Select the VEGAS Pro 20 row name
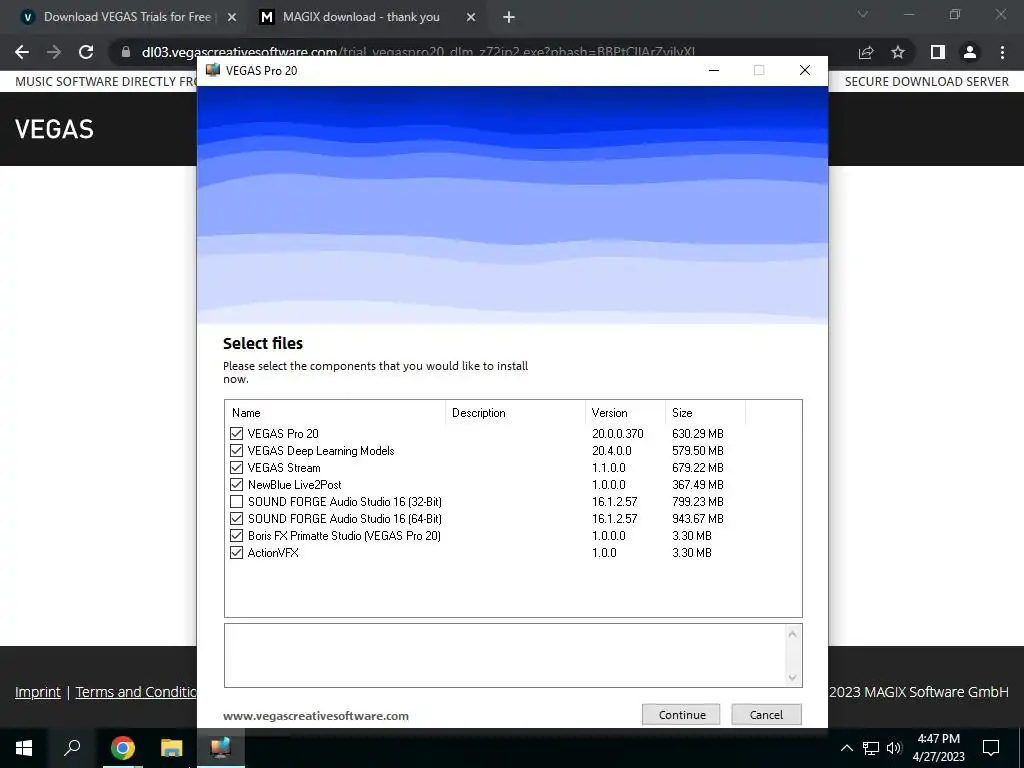This screenshot has height=768, width=1024. pyautogui.click(x=283, y=434)
